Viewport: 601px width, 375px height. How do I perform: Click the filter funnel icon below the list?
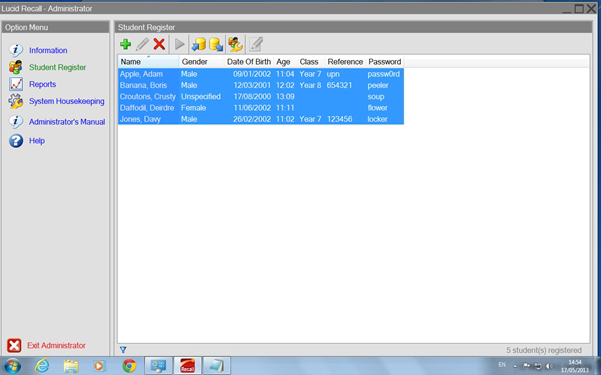pyautogui.click(x=123, y=350)
